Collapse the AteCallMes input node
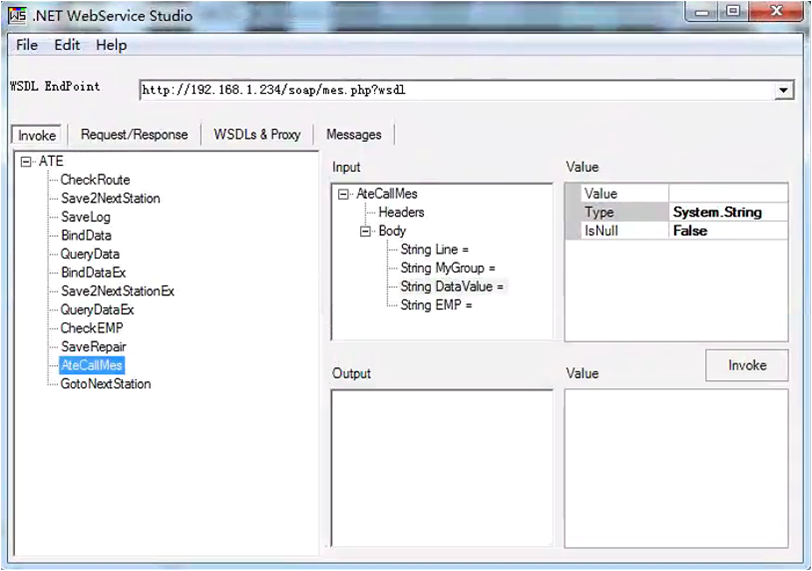 pyautogui.click(x=344, y=194)
